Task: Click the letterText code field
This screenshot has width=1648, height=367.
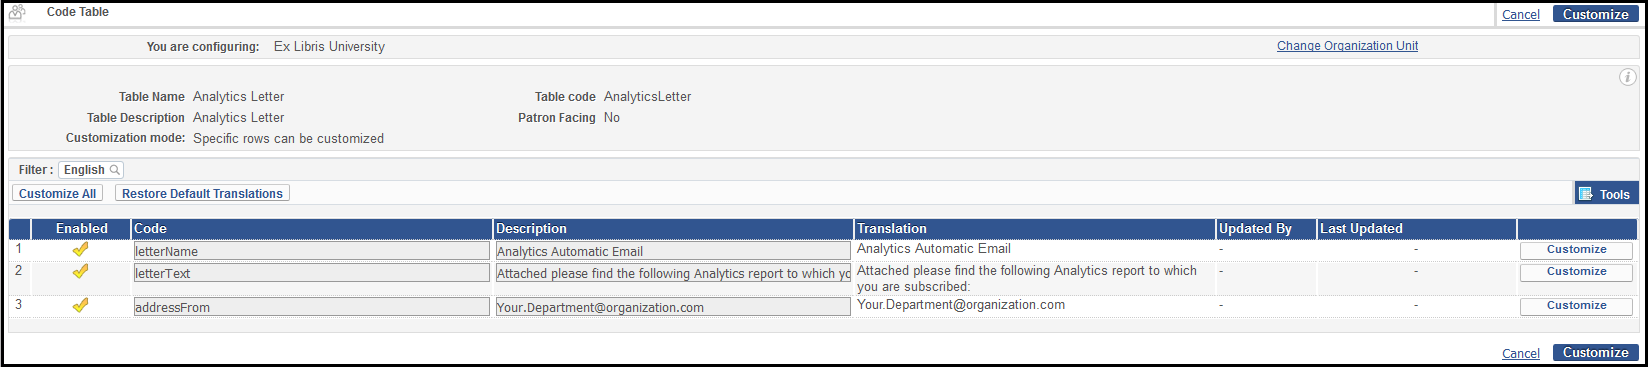Action: point(311,273)
